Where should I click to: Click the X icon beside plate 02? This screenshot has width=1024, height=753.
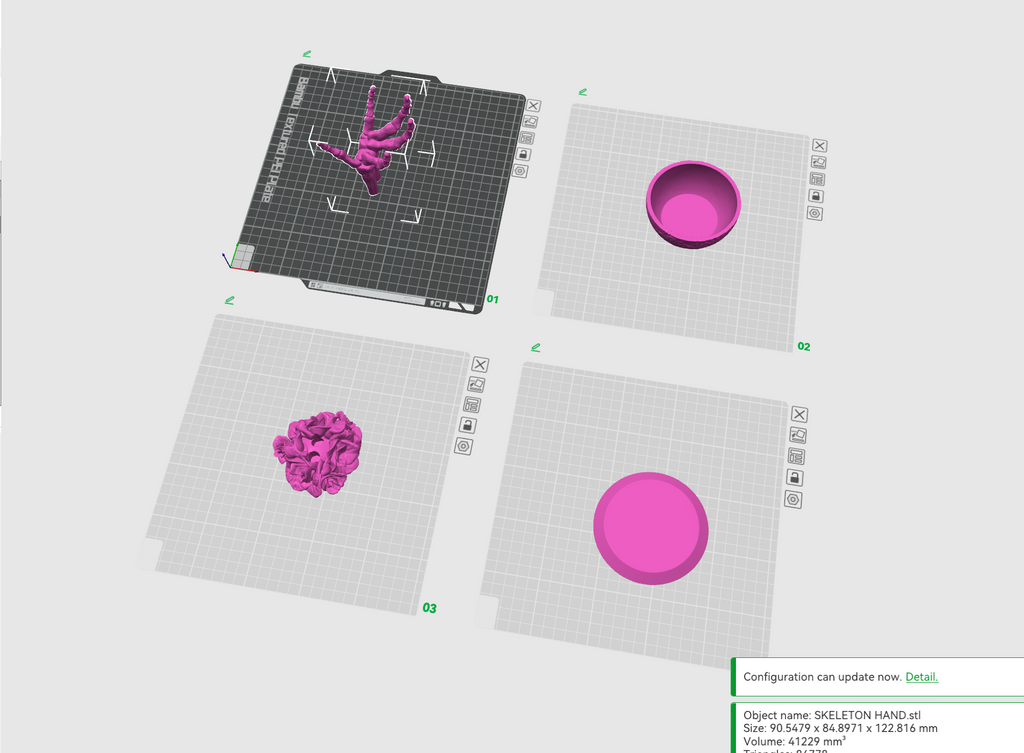pyautogui.click(x=820, y=146)
